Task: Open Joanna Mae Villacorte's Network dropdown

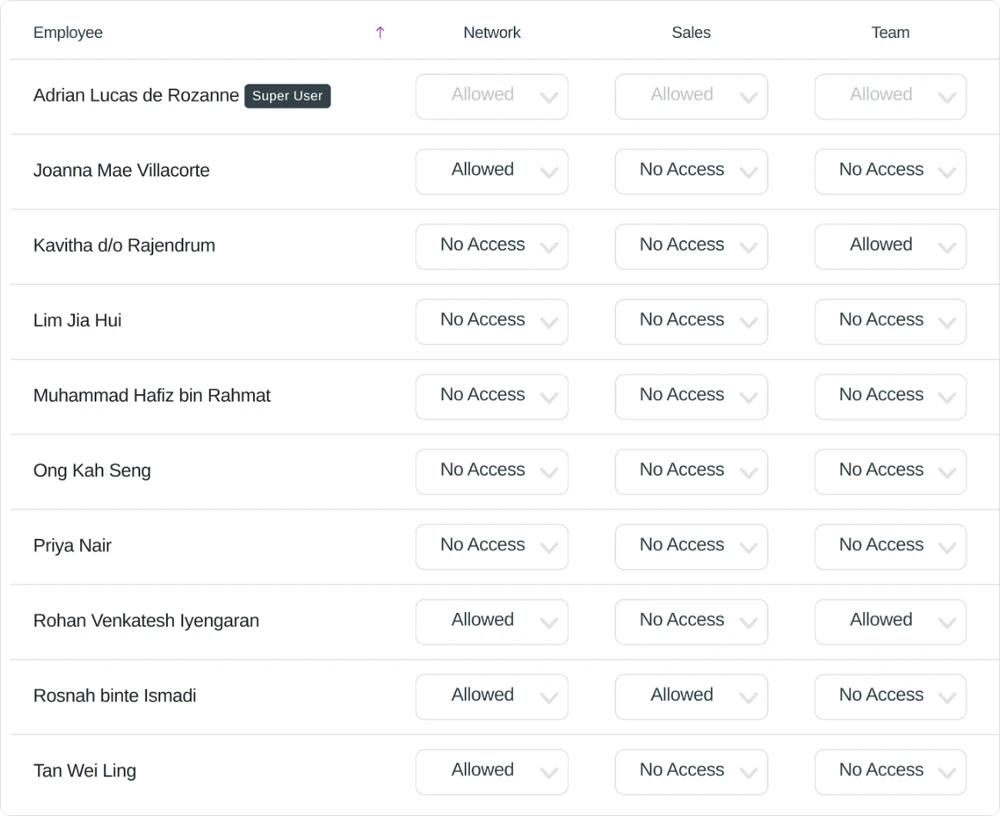Action: (x=492, y=172)
